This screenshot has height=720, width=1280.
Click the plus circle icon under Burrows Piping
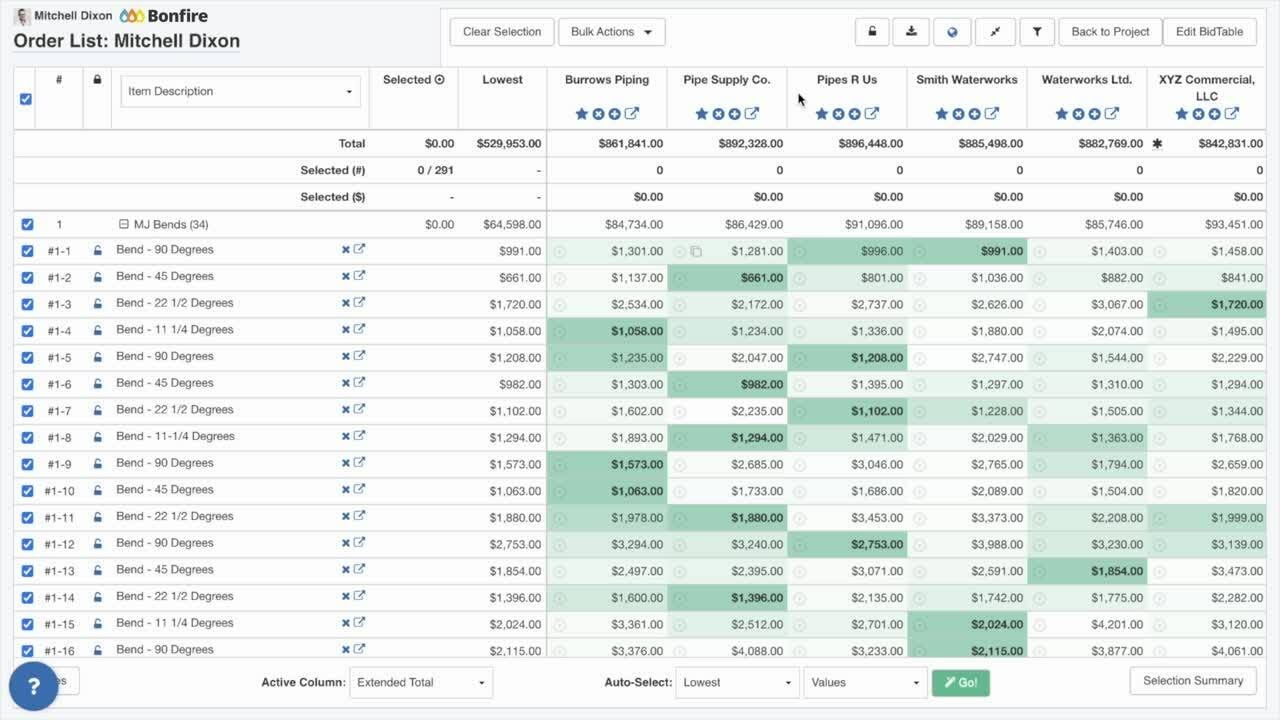click(614, 114)
